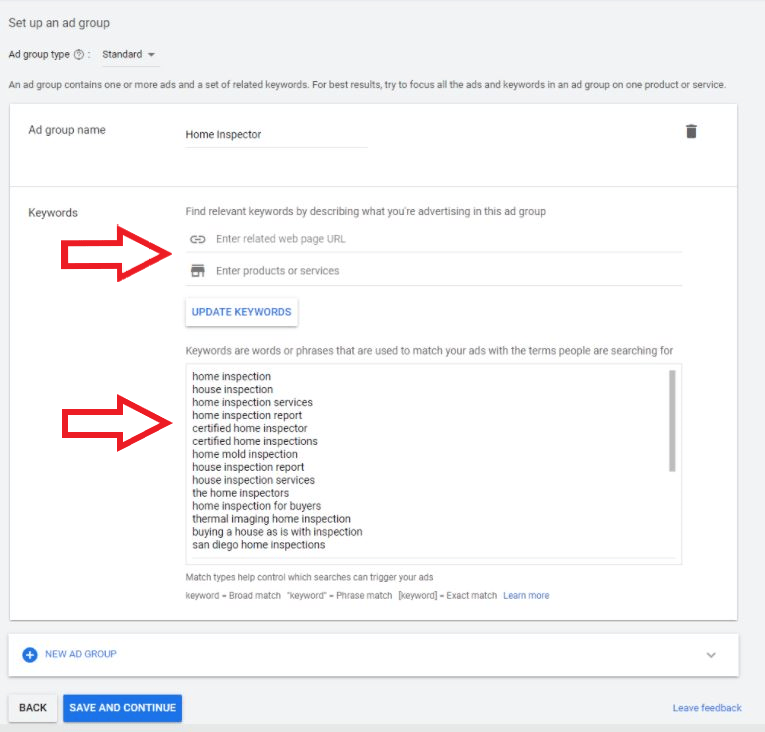765x732 pixels.
Task: Place cursor on 'home mold inspection' keyword line
Action: (x=245, y=454)
